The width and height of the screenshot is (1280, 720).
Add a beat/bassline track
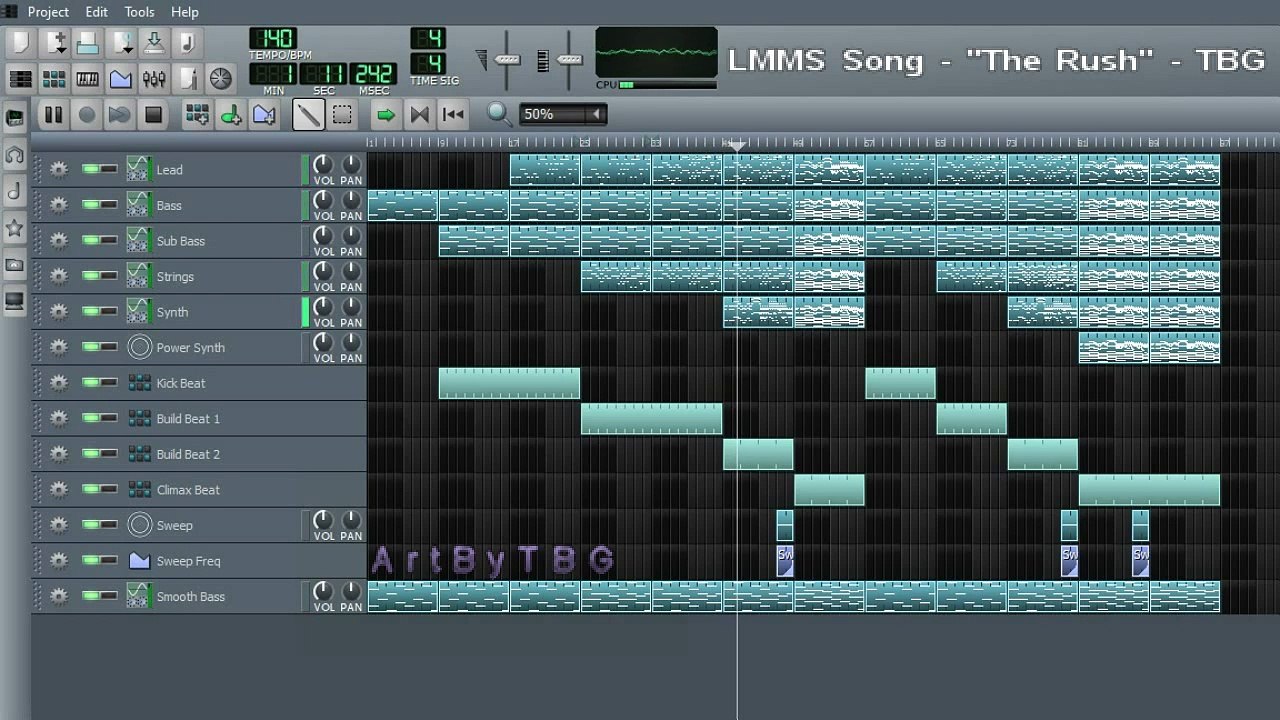(x=197, y=115)
